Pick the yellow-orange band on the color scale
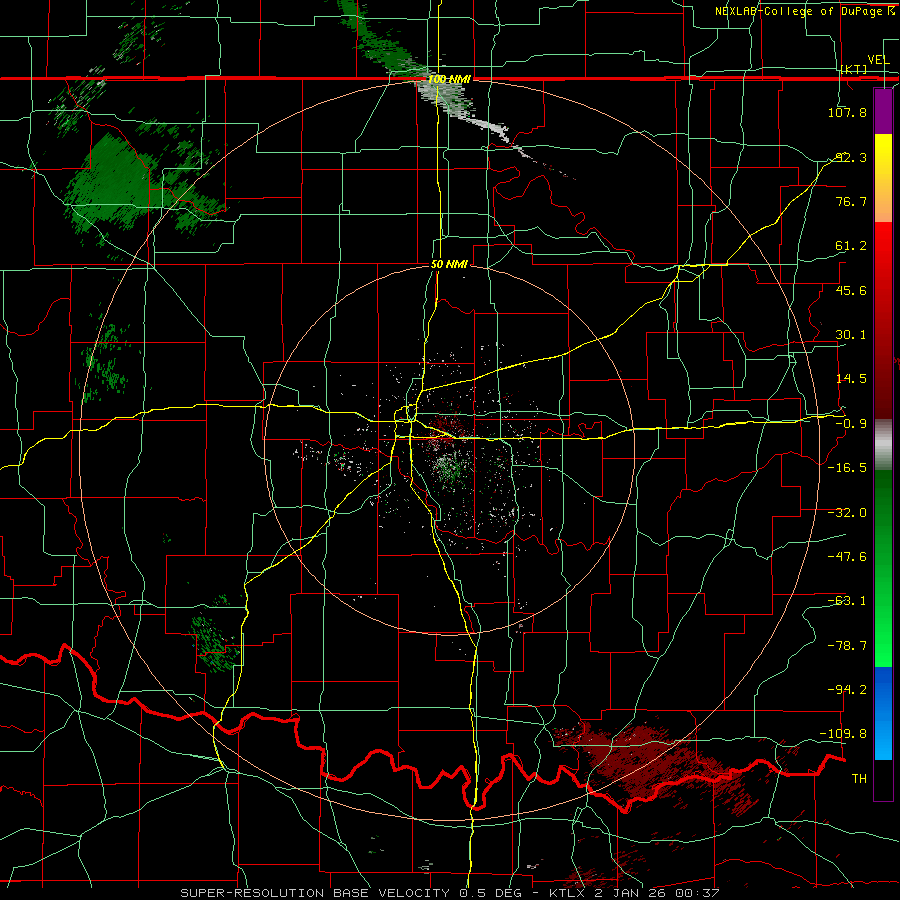Image resolution: width=900 pixels, height=900 pixels. click(883, 178)
